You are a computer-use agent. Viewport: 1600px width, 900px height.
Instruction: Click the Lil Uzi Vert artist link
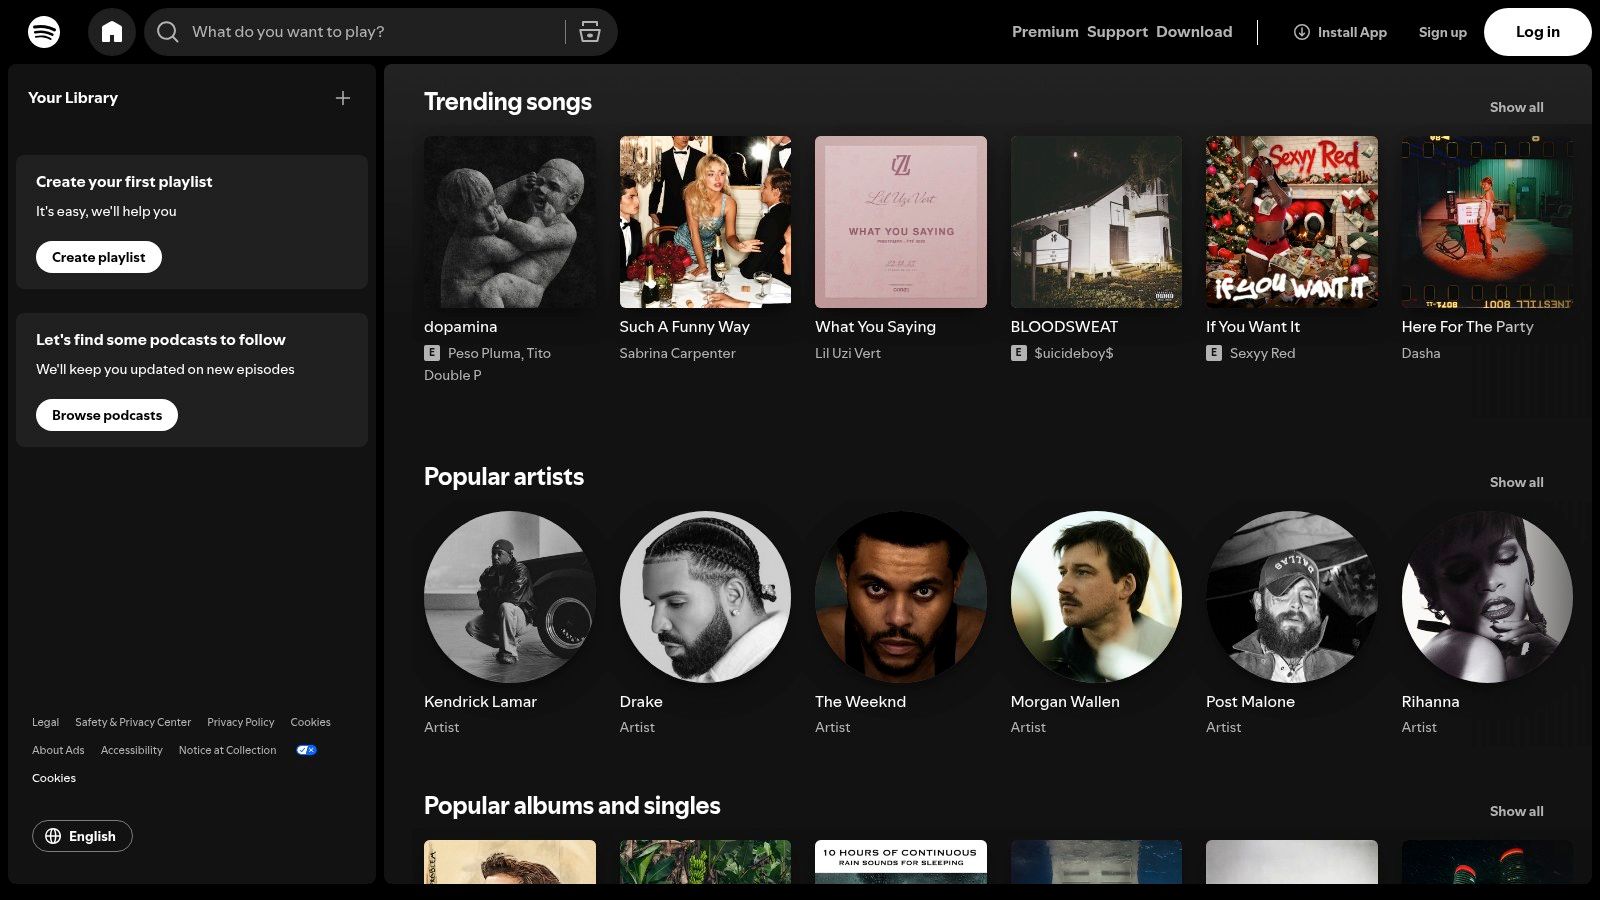coord(848,353)
